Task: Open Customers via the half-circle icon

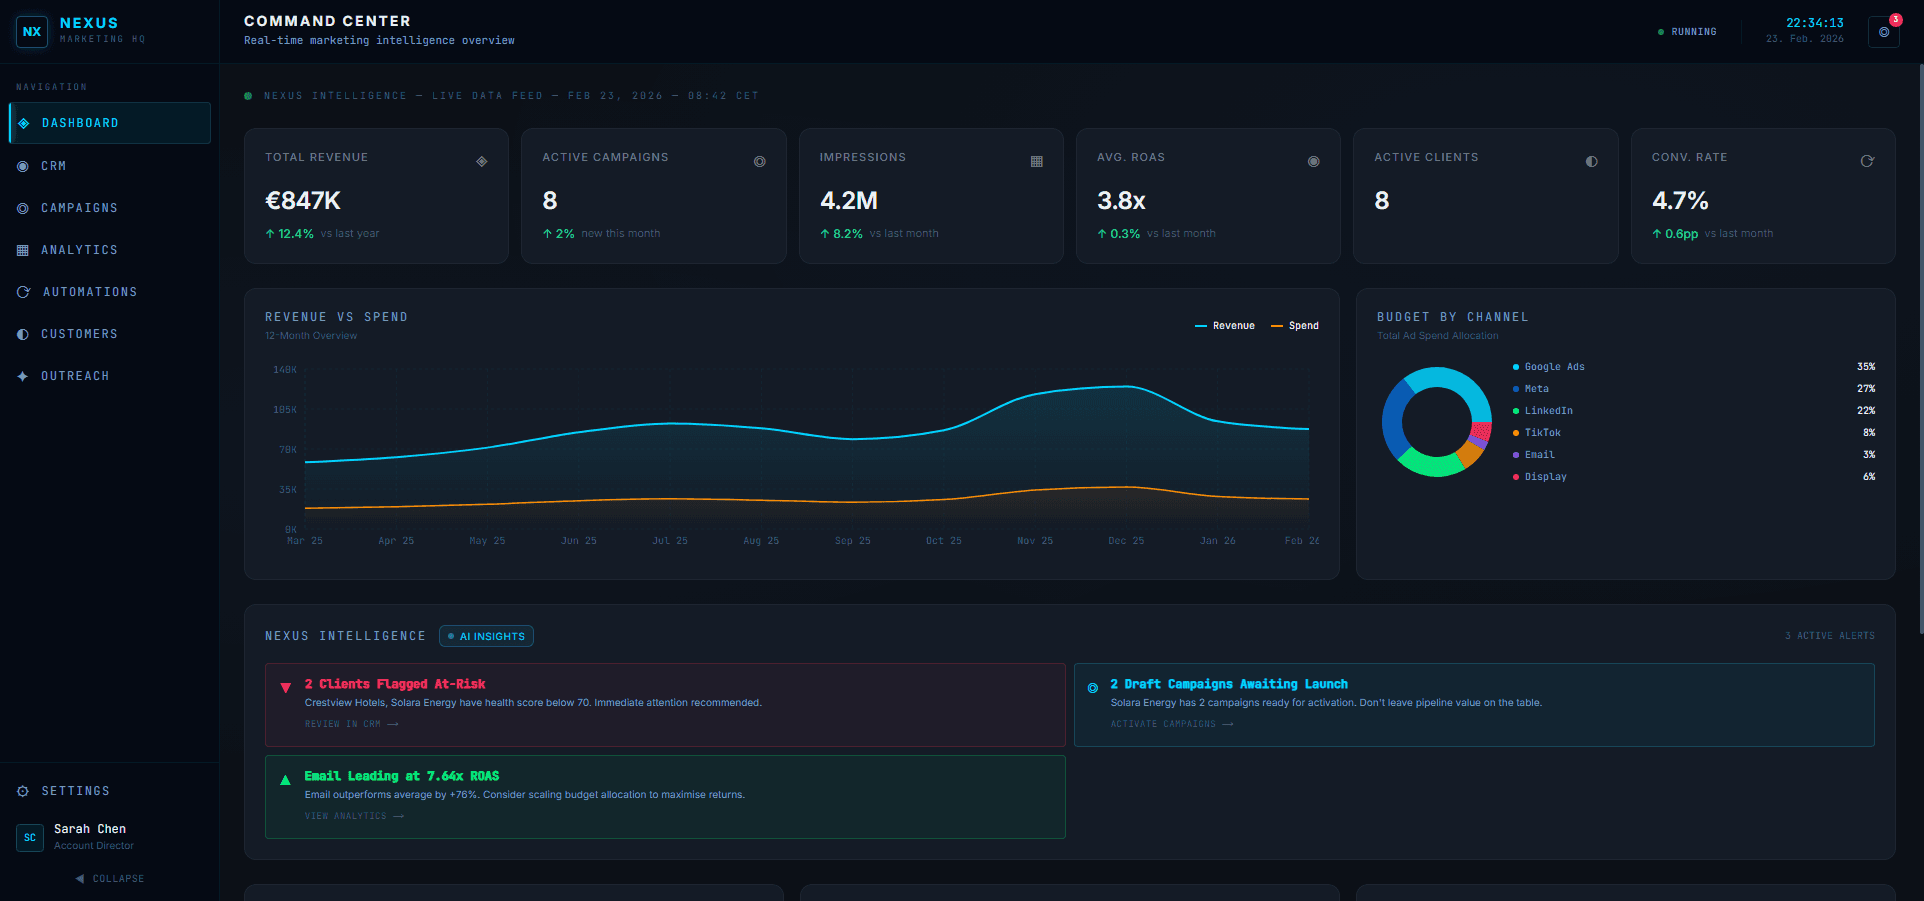Action: click(x=22, y=333)
